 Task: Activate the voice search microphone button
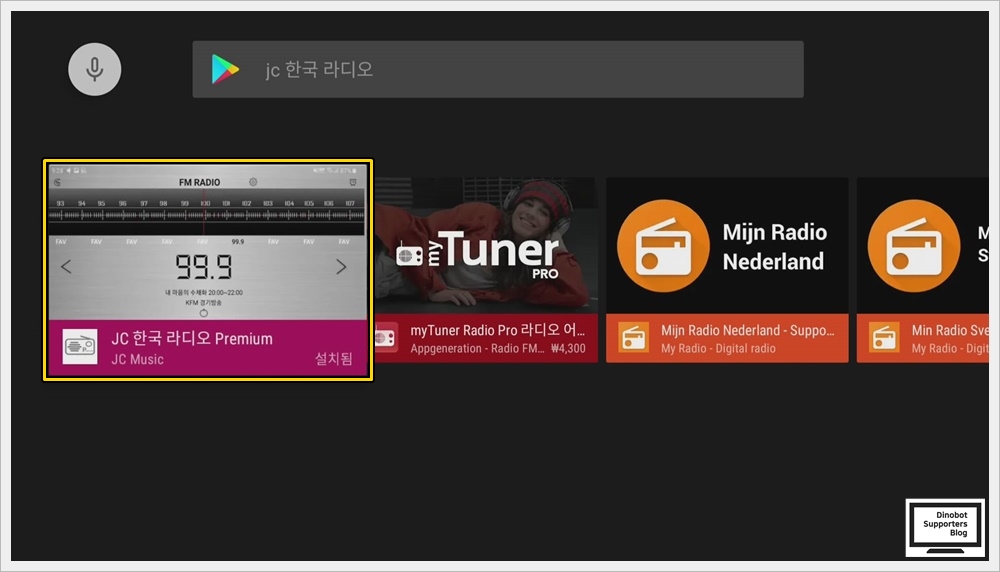point(94,70)
